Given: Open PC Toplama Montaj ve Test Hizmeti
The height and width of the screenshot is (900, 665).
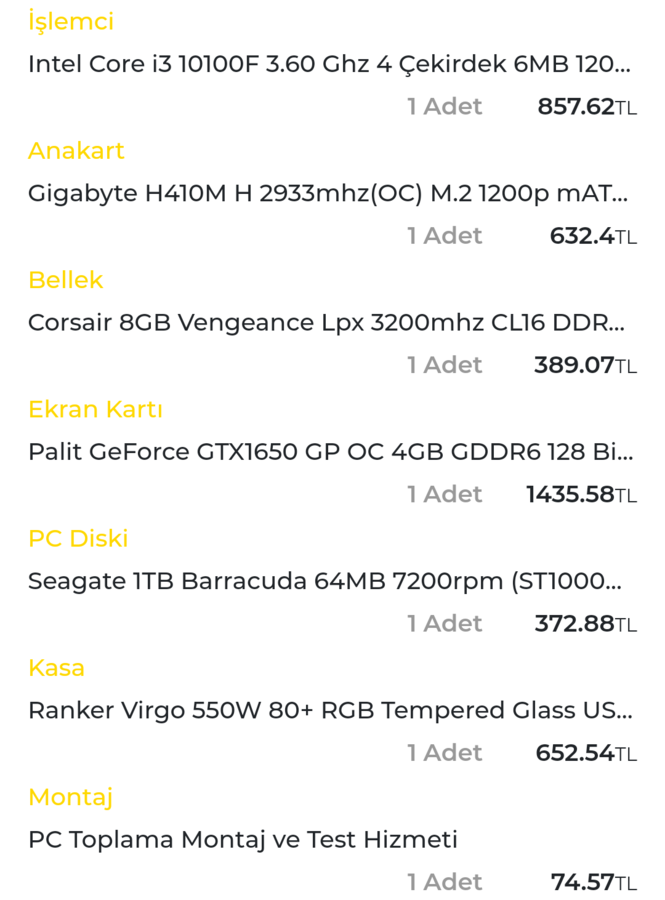Looking at the screenshot, I should tap(243, 840).
